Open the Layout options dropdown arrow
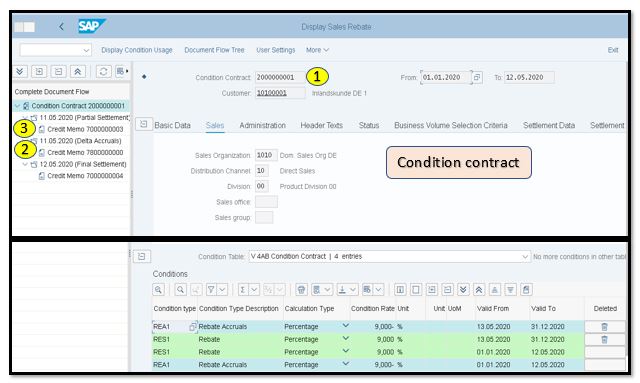Viewport: 640px width, 383px height. pos(378,289)
